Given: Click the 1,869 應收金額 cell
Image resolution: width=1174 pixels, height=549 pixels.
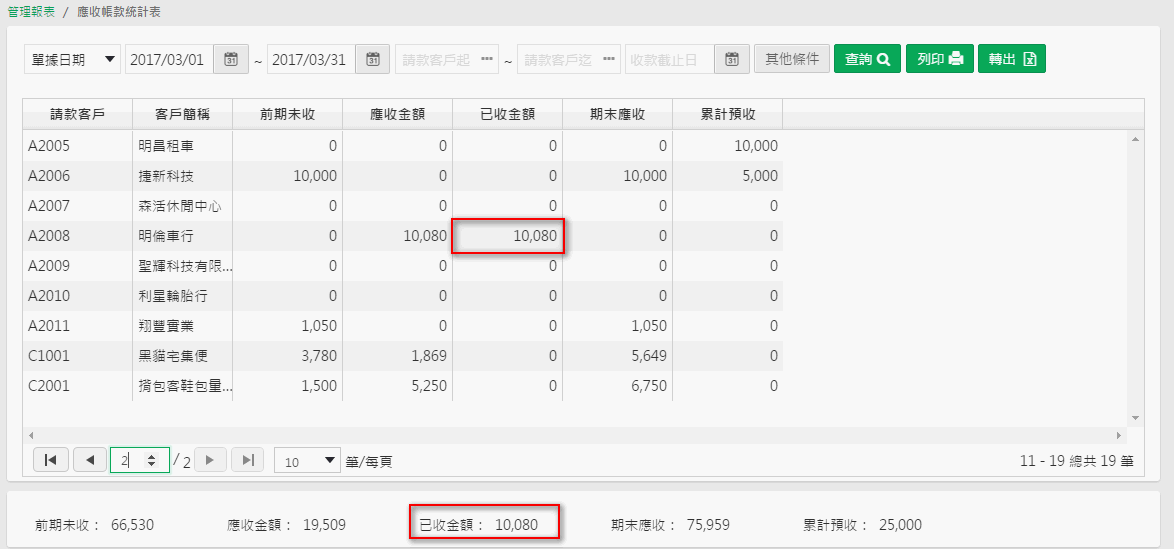Looking at the screenshot, I should [x=398, y=356].
